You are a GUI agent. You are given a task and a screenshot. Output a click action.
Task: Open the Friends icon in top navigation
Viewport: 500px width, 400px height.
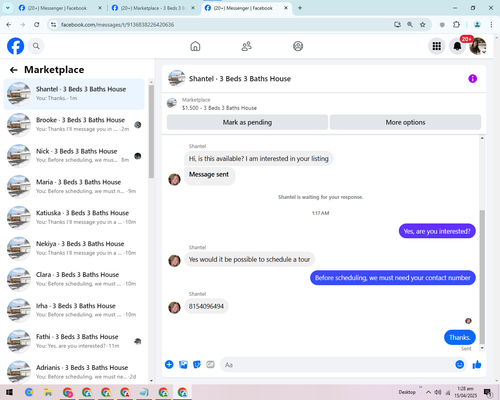(x=246, y=46)
